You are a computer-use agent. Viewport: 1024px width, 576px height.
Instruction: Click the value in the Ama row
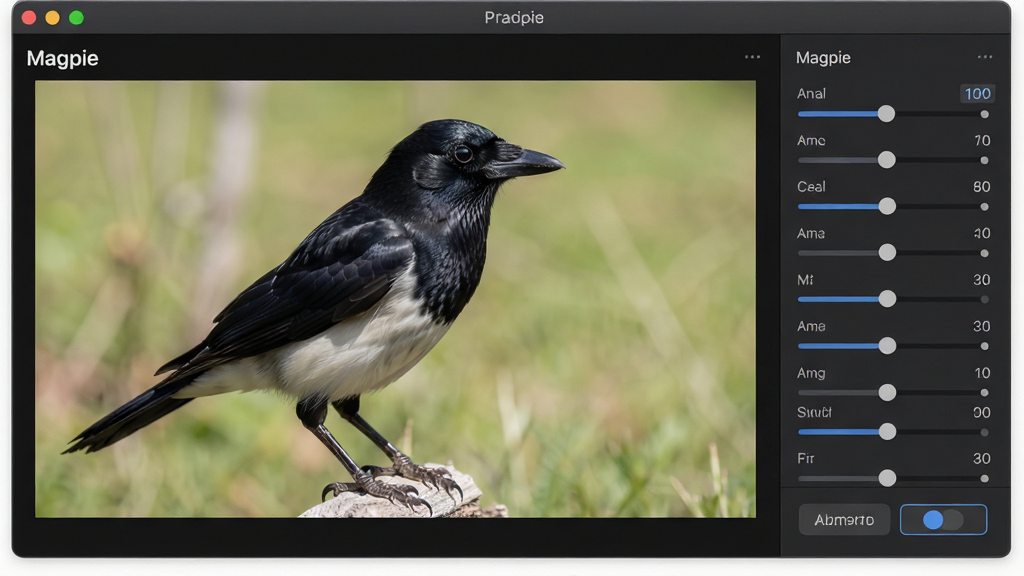click(x=982, y=233)
